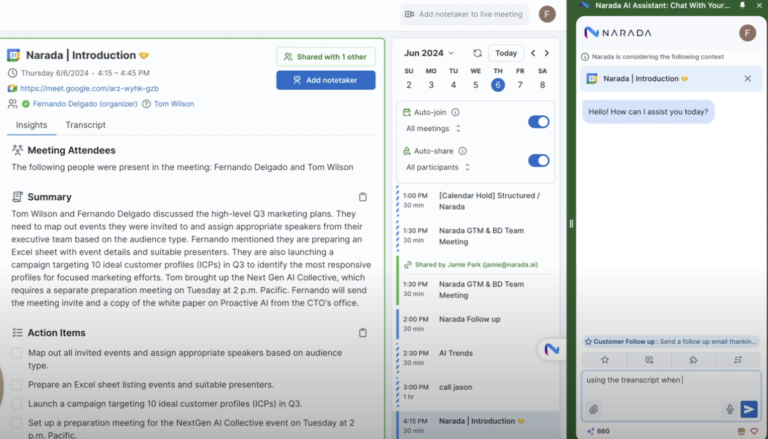The width and height of the screenshot is (768, 439).
Task: Click the microphone voice input icon
Action: point(729,409)
